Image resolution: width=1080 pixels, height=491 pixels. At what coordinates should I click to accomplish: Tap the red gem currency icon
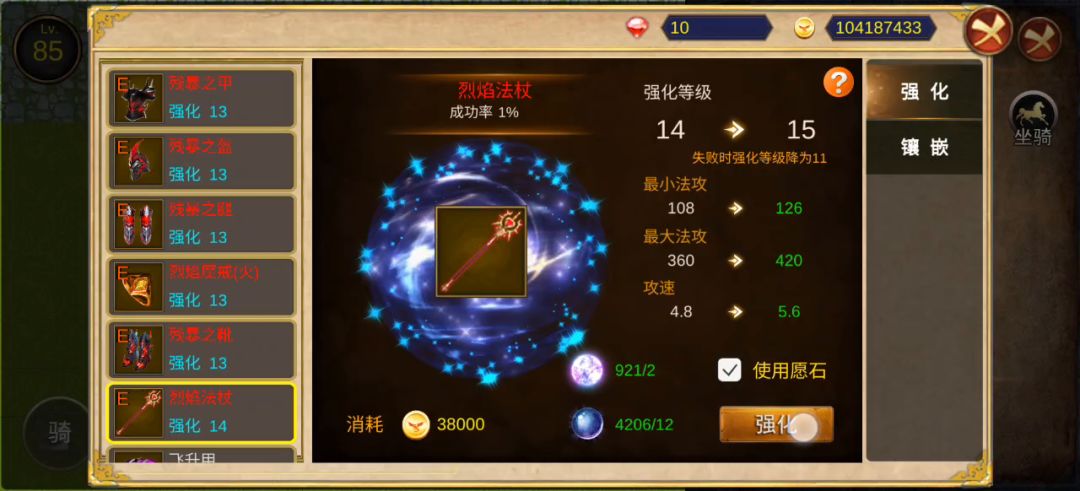point(637,28)
